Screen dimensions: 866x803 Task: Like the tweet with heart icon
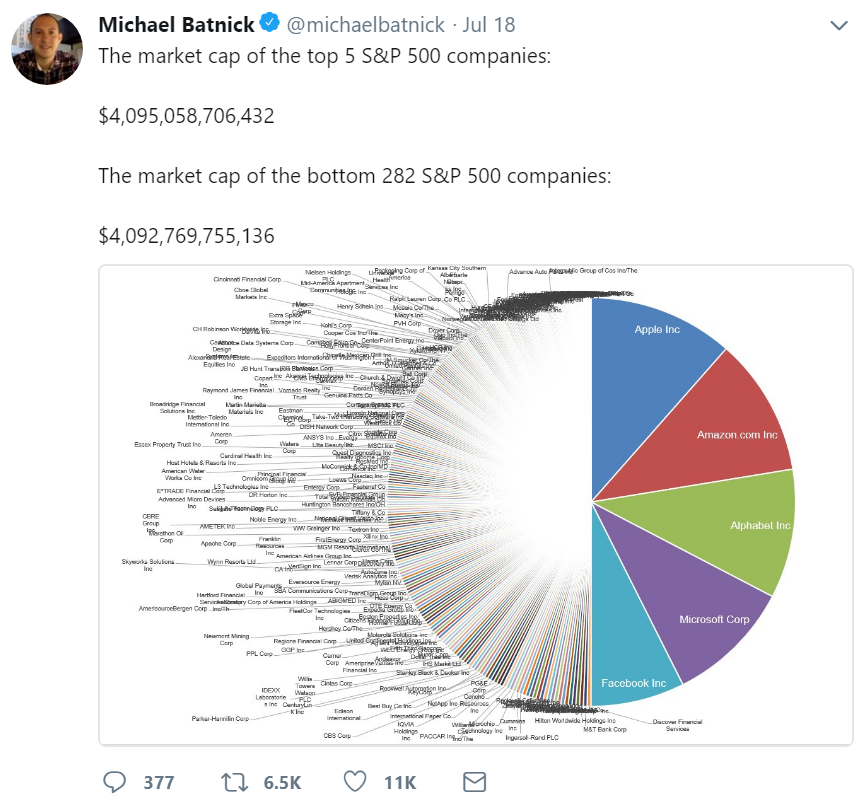coord(355,781)
